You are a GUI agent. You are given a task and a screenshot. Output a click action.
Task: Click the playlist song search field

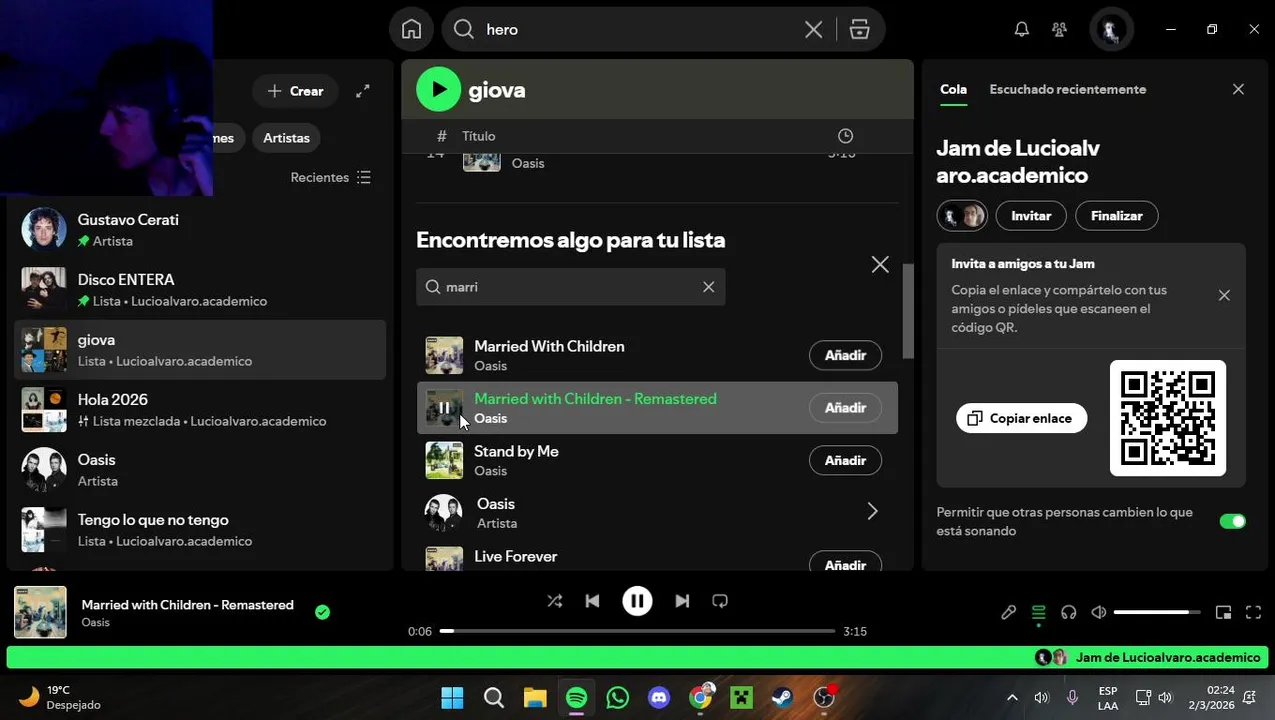coord(571,287)
